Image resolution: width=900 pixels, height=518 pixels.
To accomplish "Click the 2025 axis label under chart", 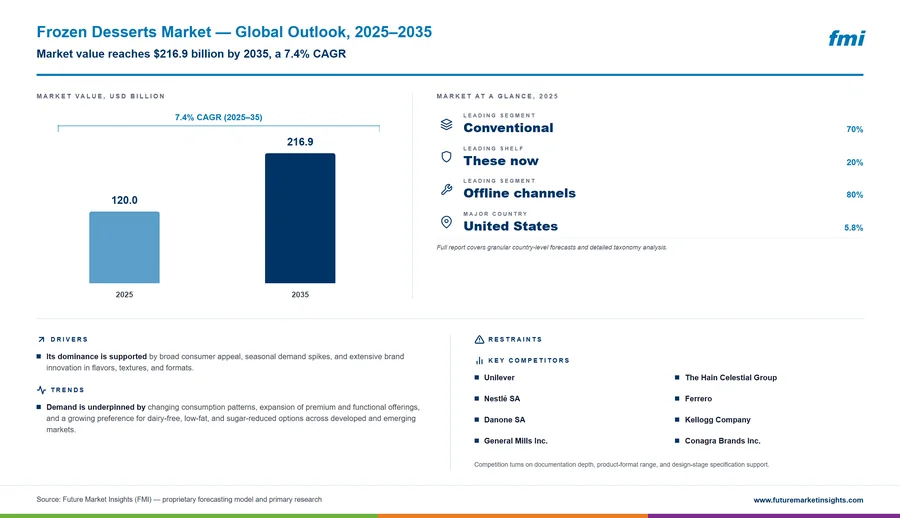I will click(124, 295).
